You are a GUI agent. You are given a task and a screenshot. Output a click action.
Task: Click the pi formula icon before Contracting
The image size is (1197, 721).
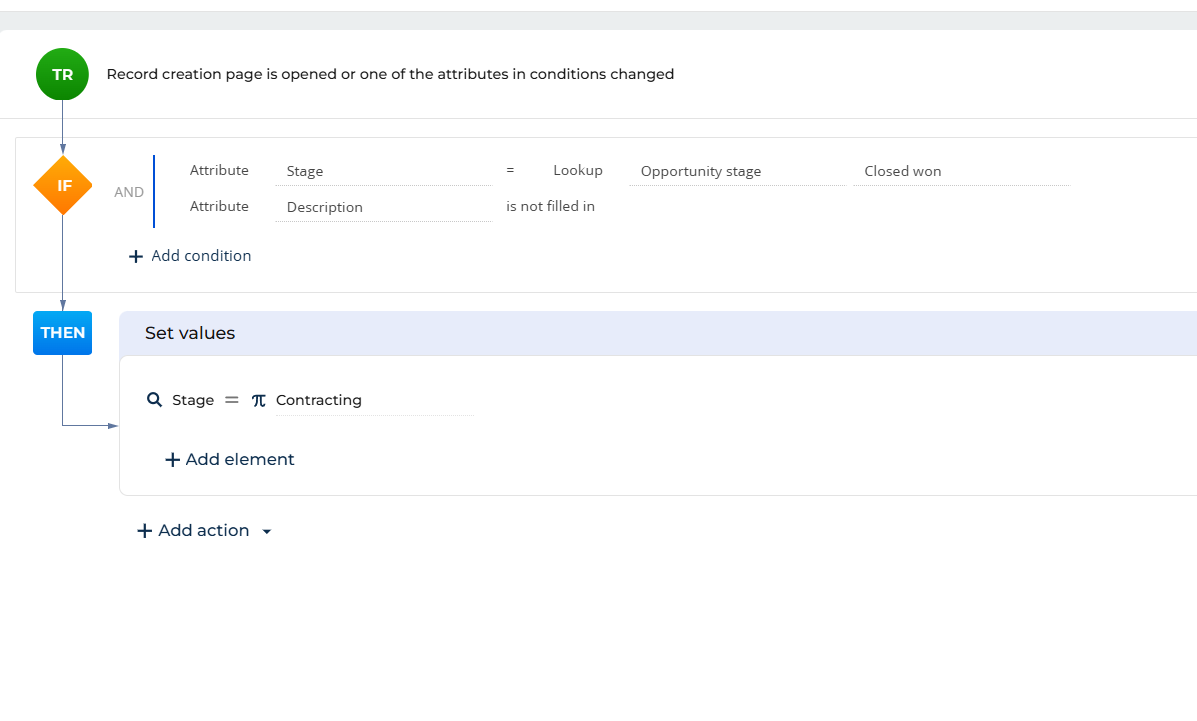click(x=259, y=400)
